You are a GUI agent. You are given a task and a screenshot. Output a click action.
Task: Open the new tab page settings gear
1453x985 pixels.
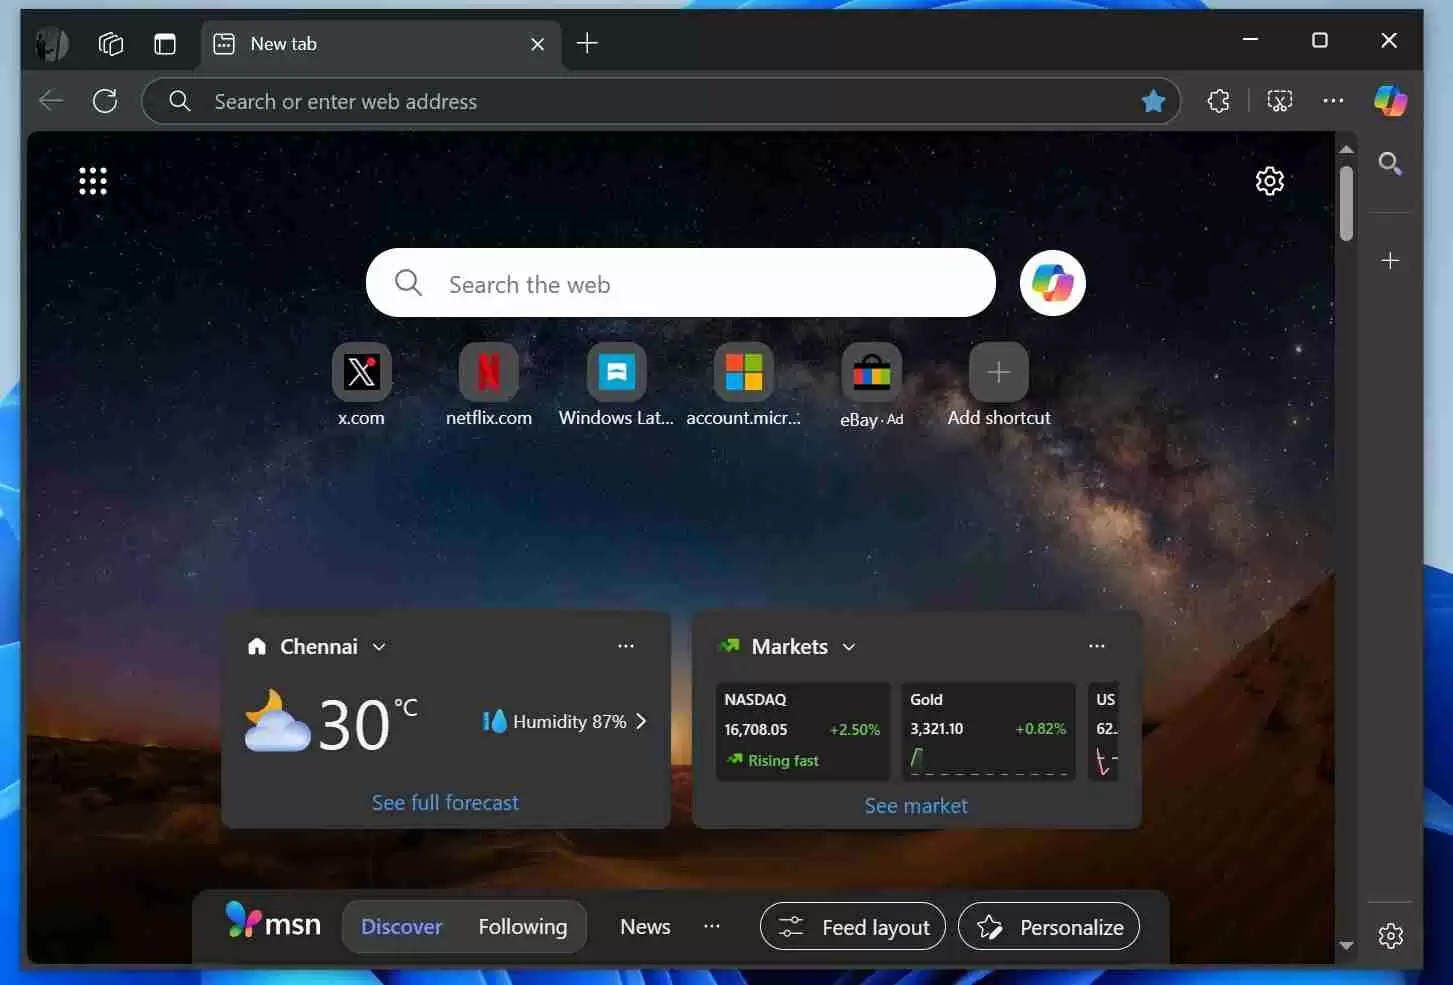pos(1269,180)
